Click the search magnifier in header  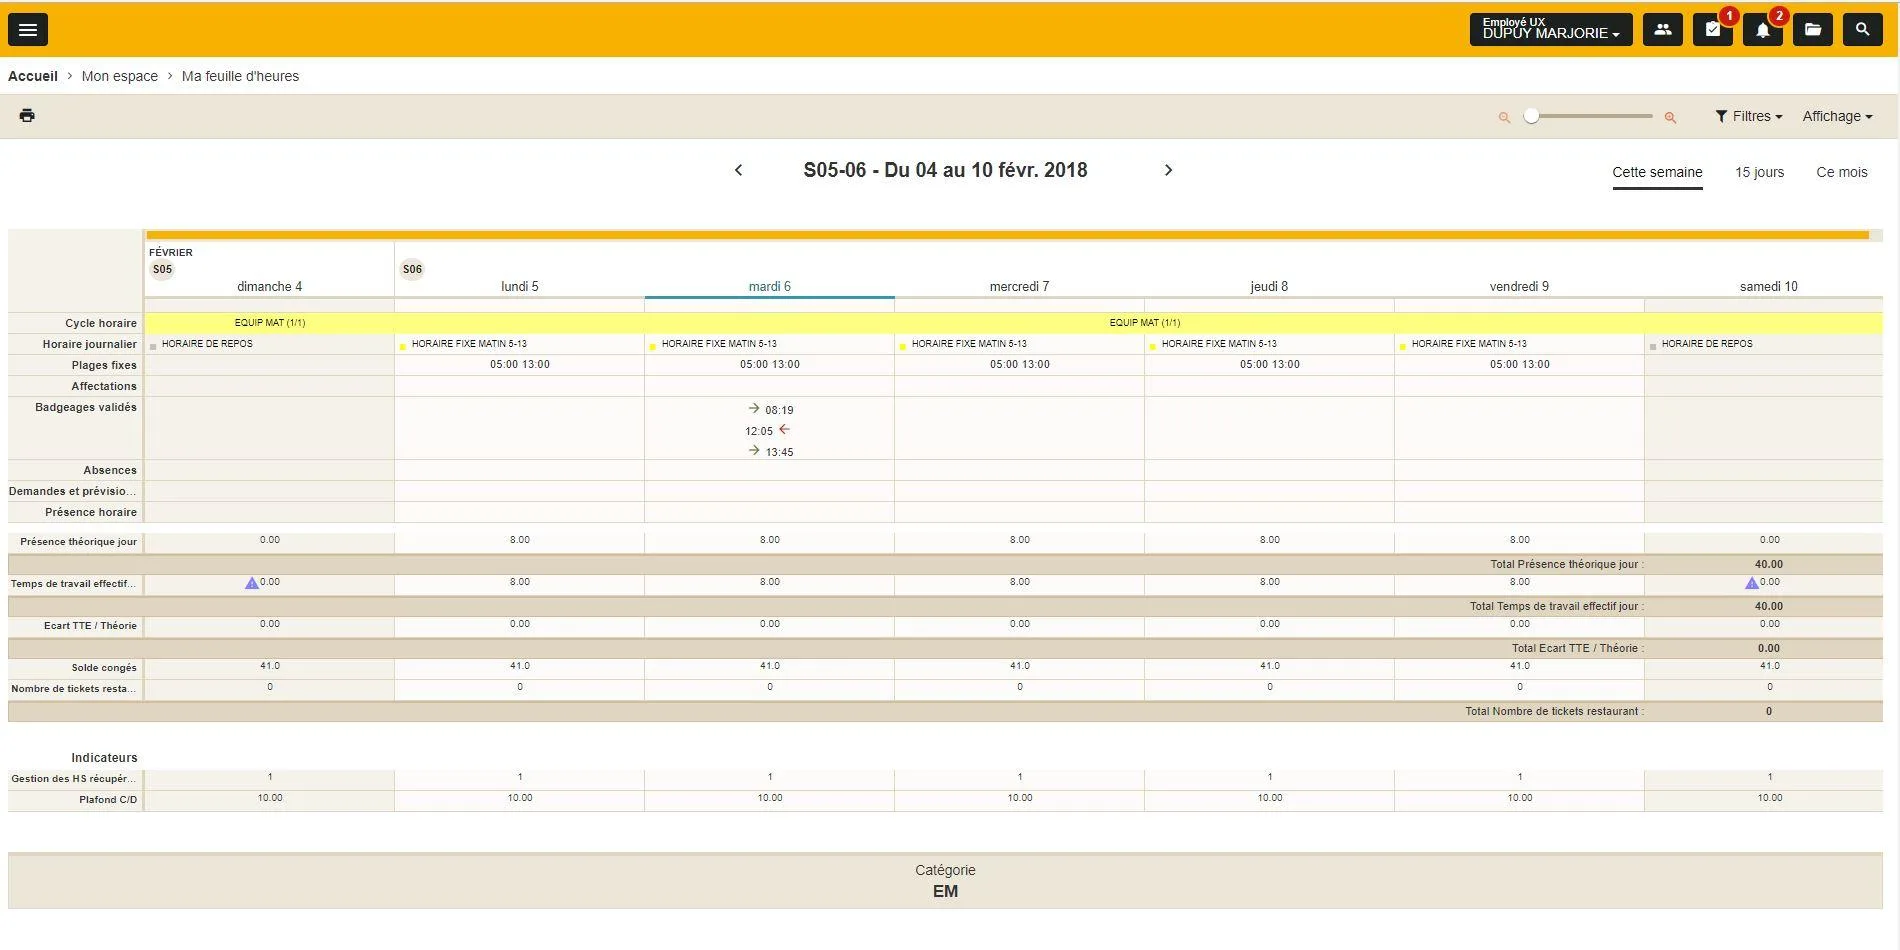(x=1862, y=30)
